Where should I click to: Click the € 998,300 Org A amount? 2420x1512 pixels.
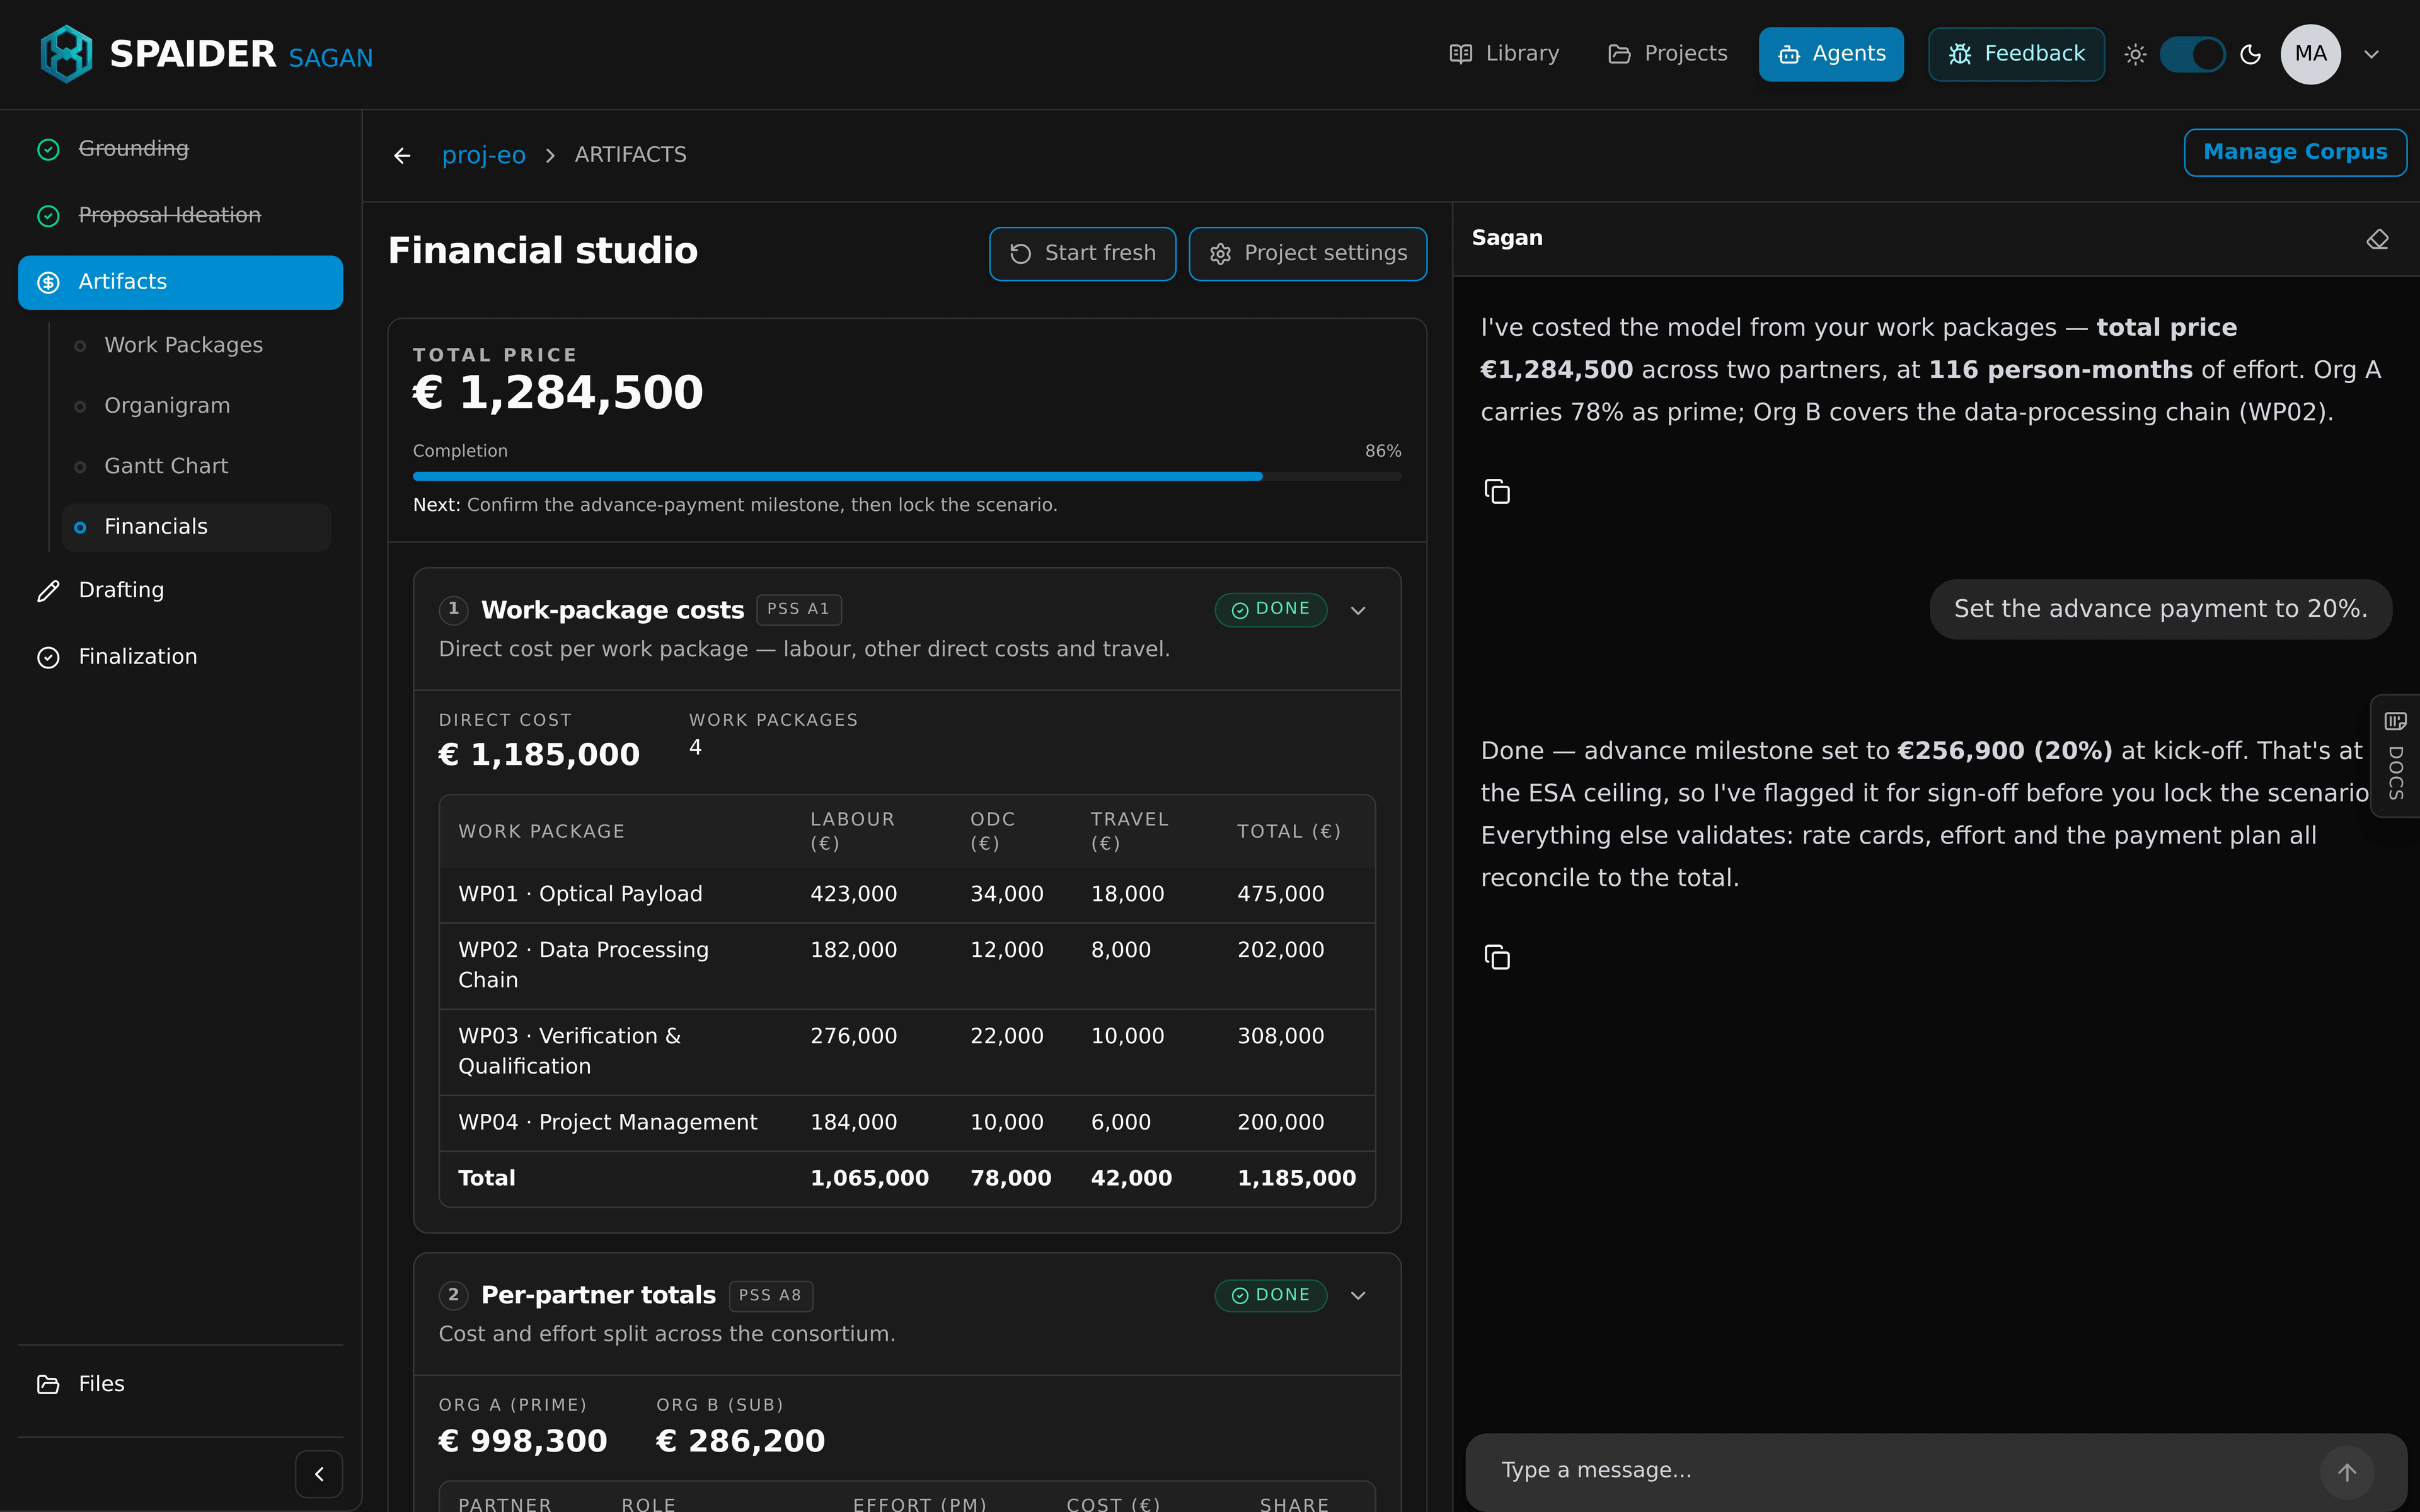522,1441
